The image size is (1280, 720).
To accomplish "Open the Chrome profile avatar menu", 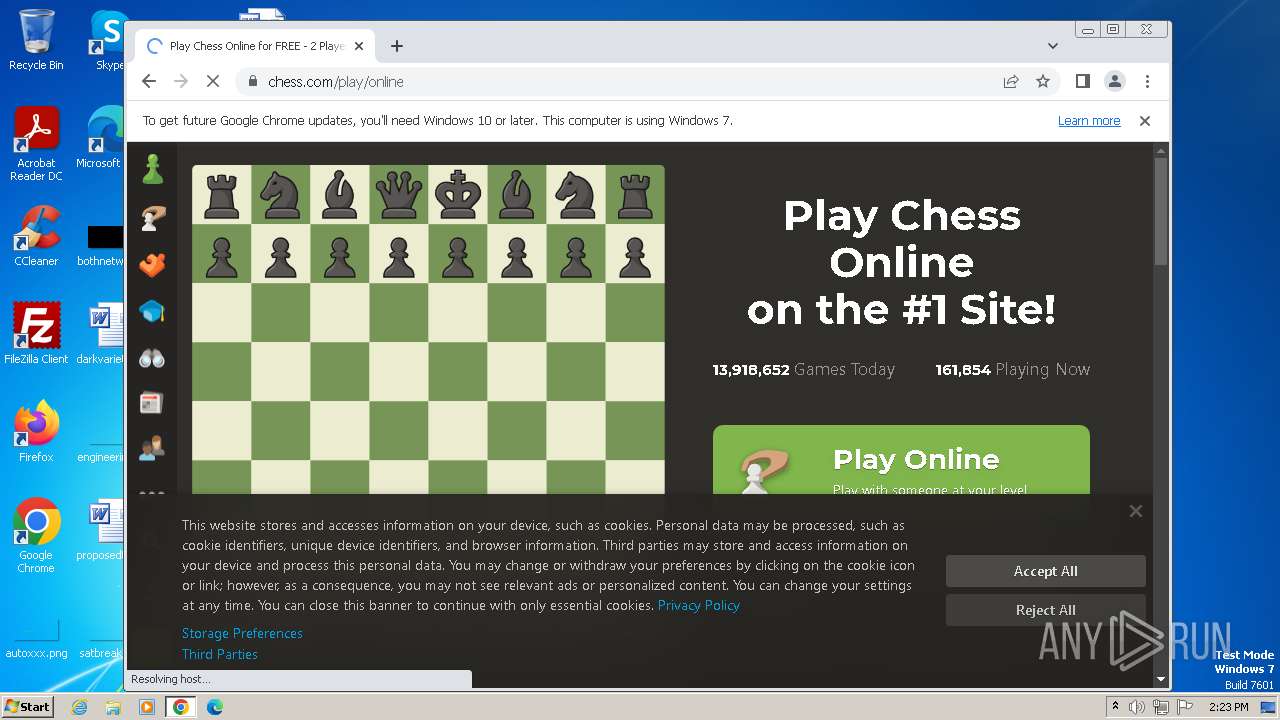I will [1115, 81].
